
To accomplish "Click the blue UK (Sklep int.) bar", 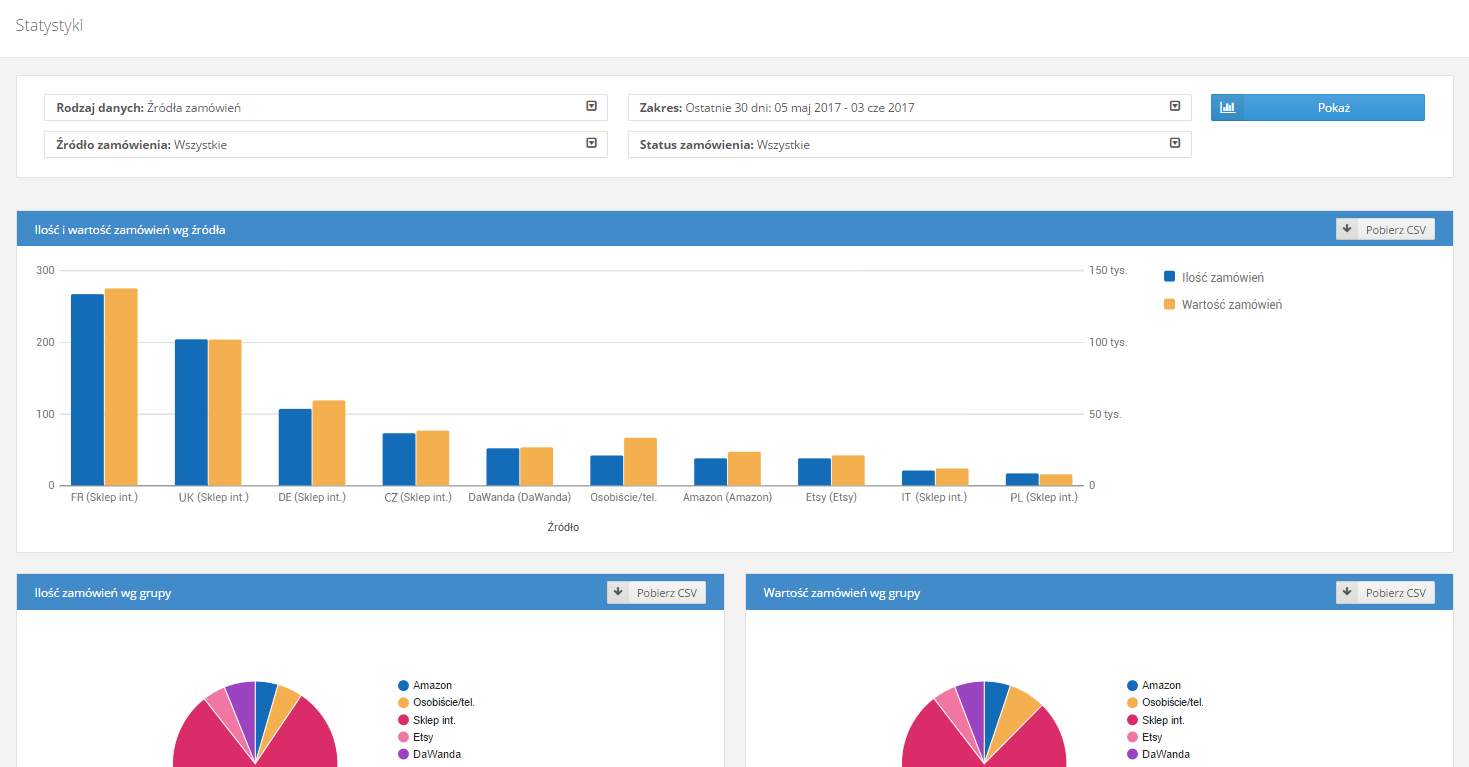I will pos(191,413).
